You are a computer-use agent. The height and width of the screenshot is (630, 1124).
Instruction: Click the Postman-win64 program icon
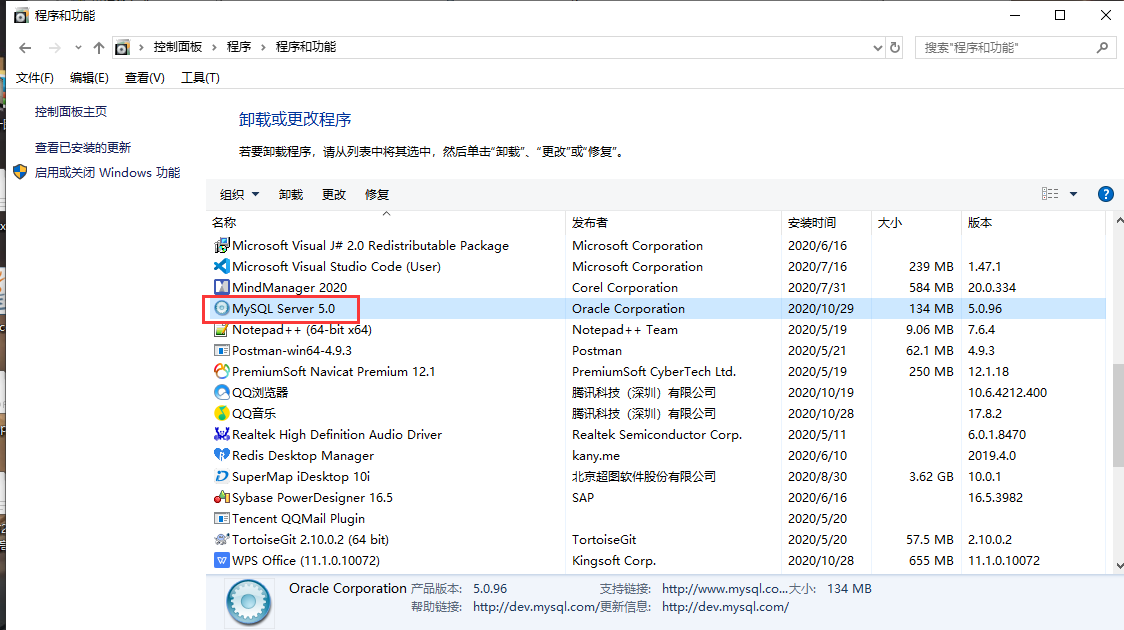pos(222,350)
